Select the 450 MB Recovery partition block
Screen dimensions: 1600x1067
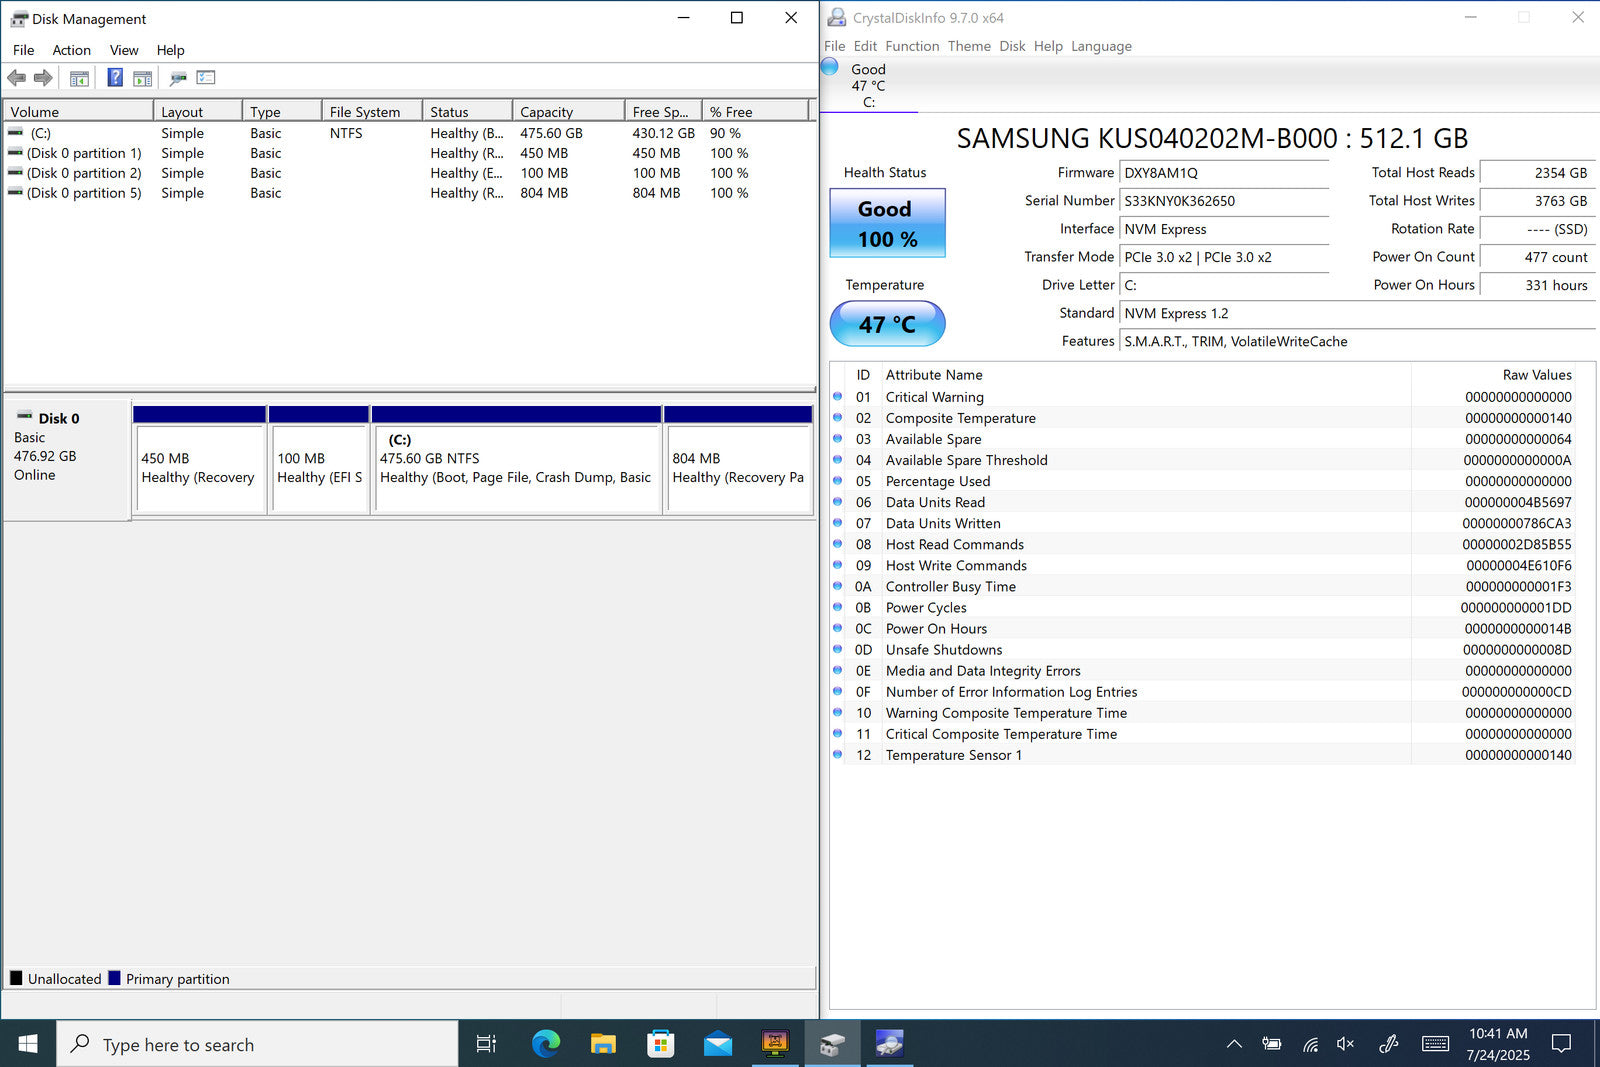pos(199,468)
